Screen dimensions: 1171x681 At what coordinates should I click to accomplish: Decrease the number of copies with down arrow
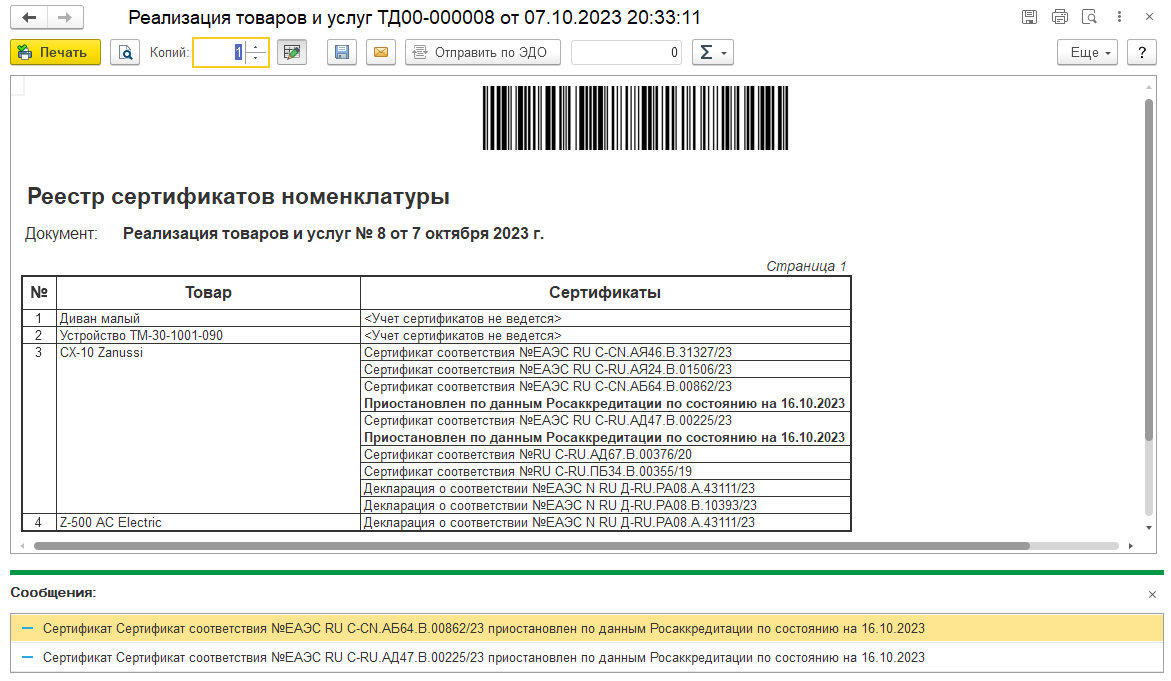tap(257, 59)
